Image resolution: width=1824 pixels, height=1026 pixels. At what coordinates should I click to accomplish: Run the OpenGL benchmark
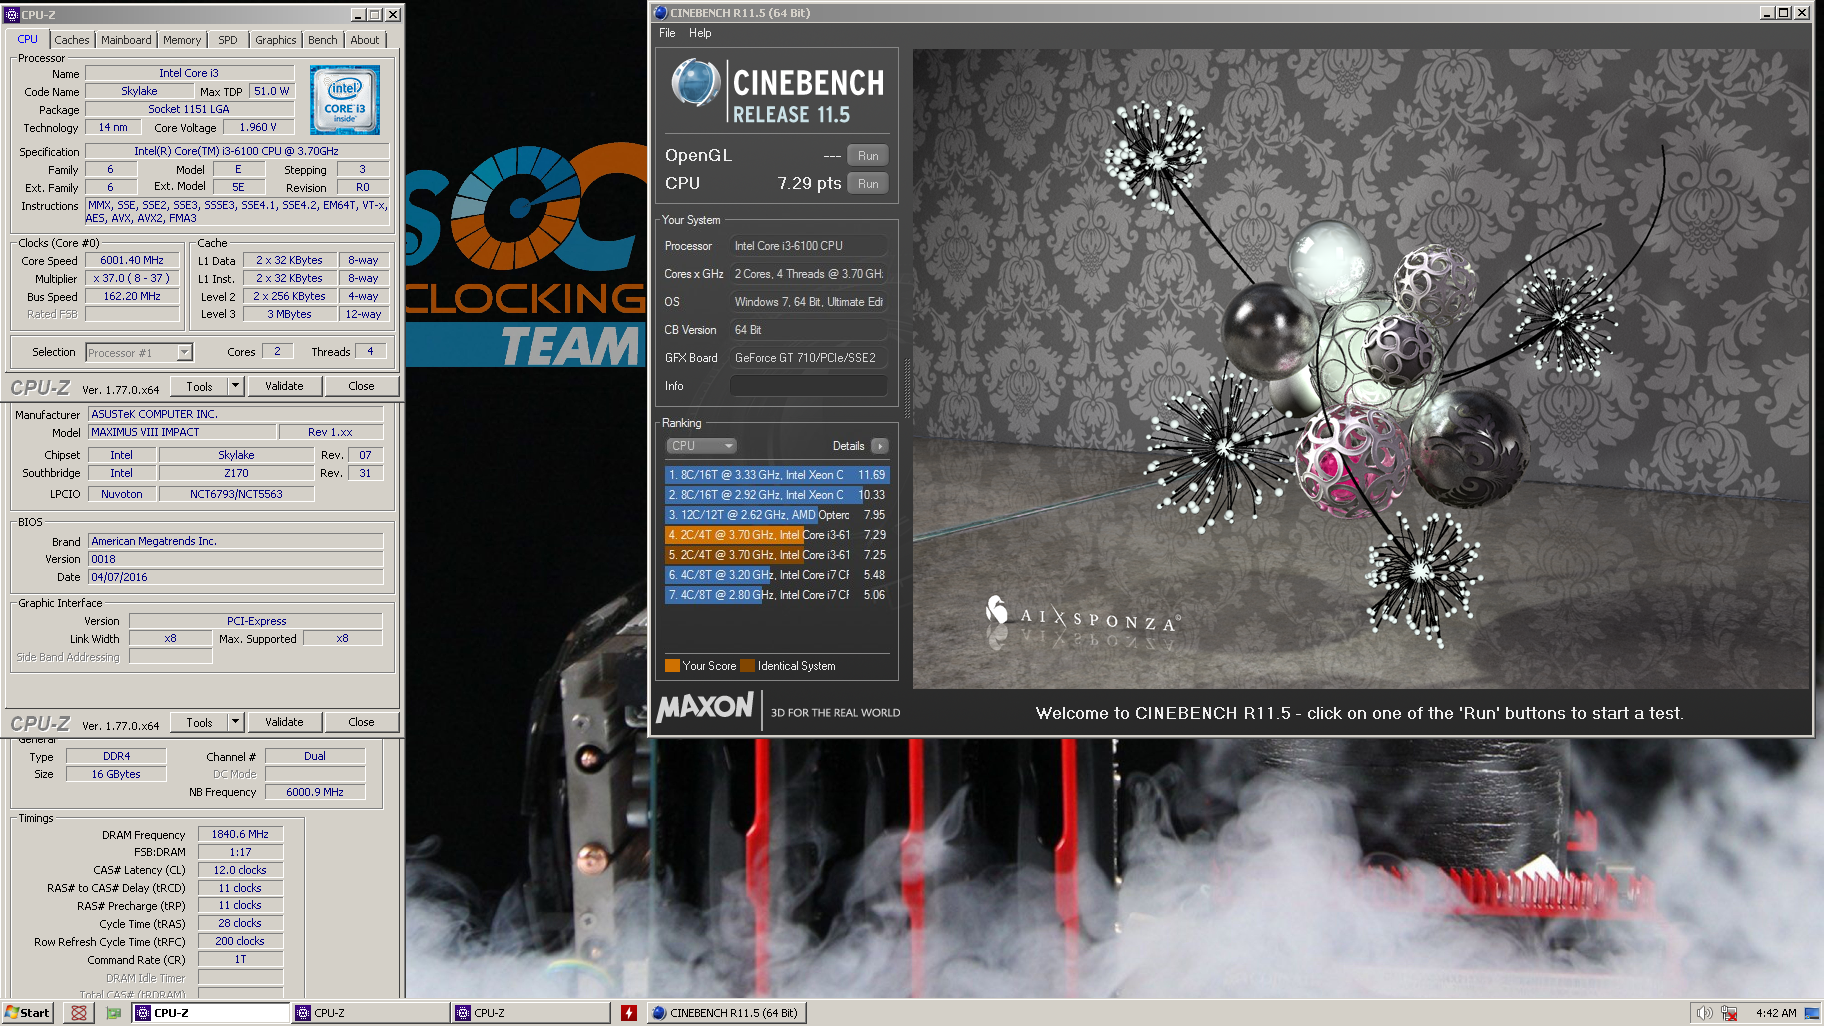pos(868,156)
